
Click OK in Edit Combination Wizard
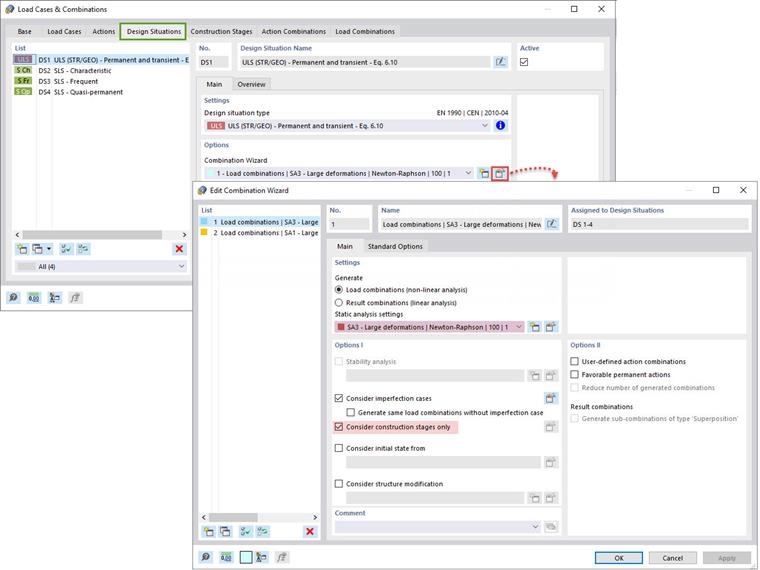pyautogui.click(x=619, y=558)
